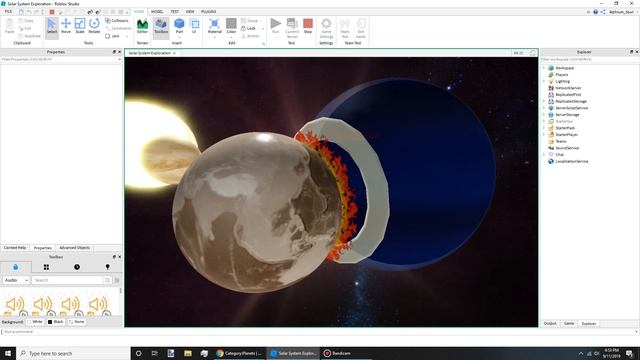
Task: Open the Windows Start menu
Action: (8, 353)
